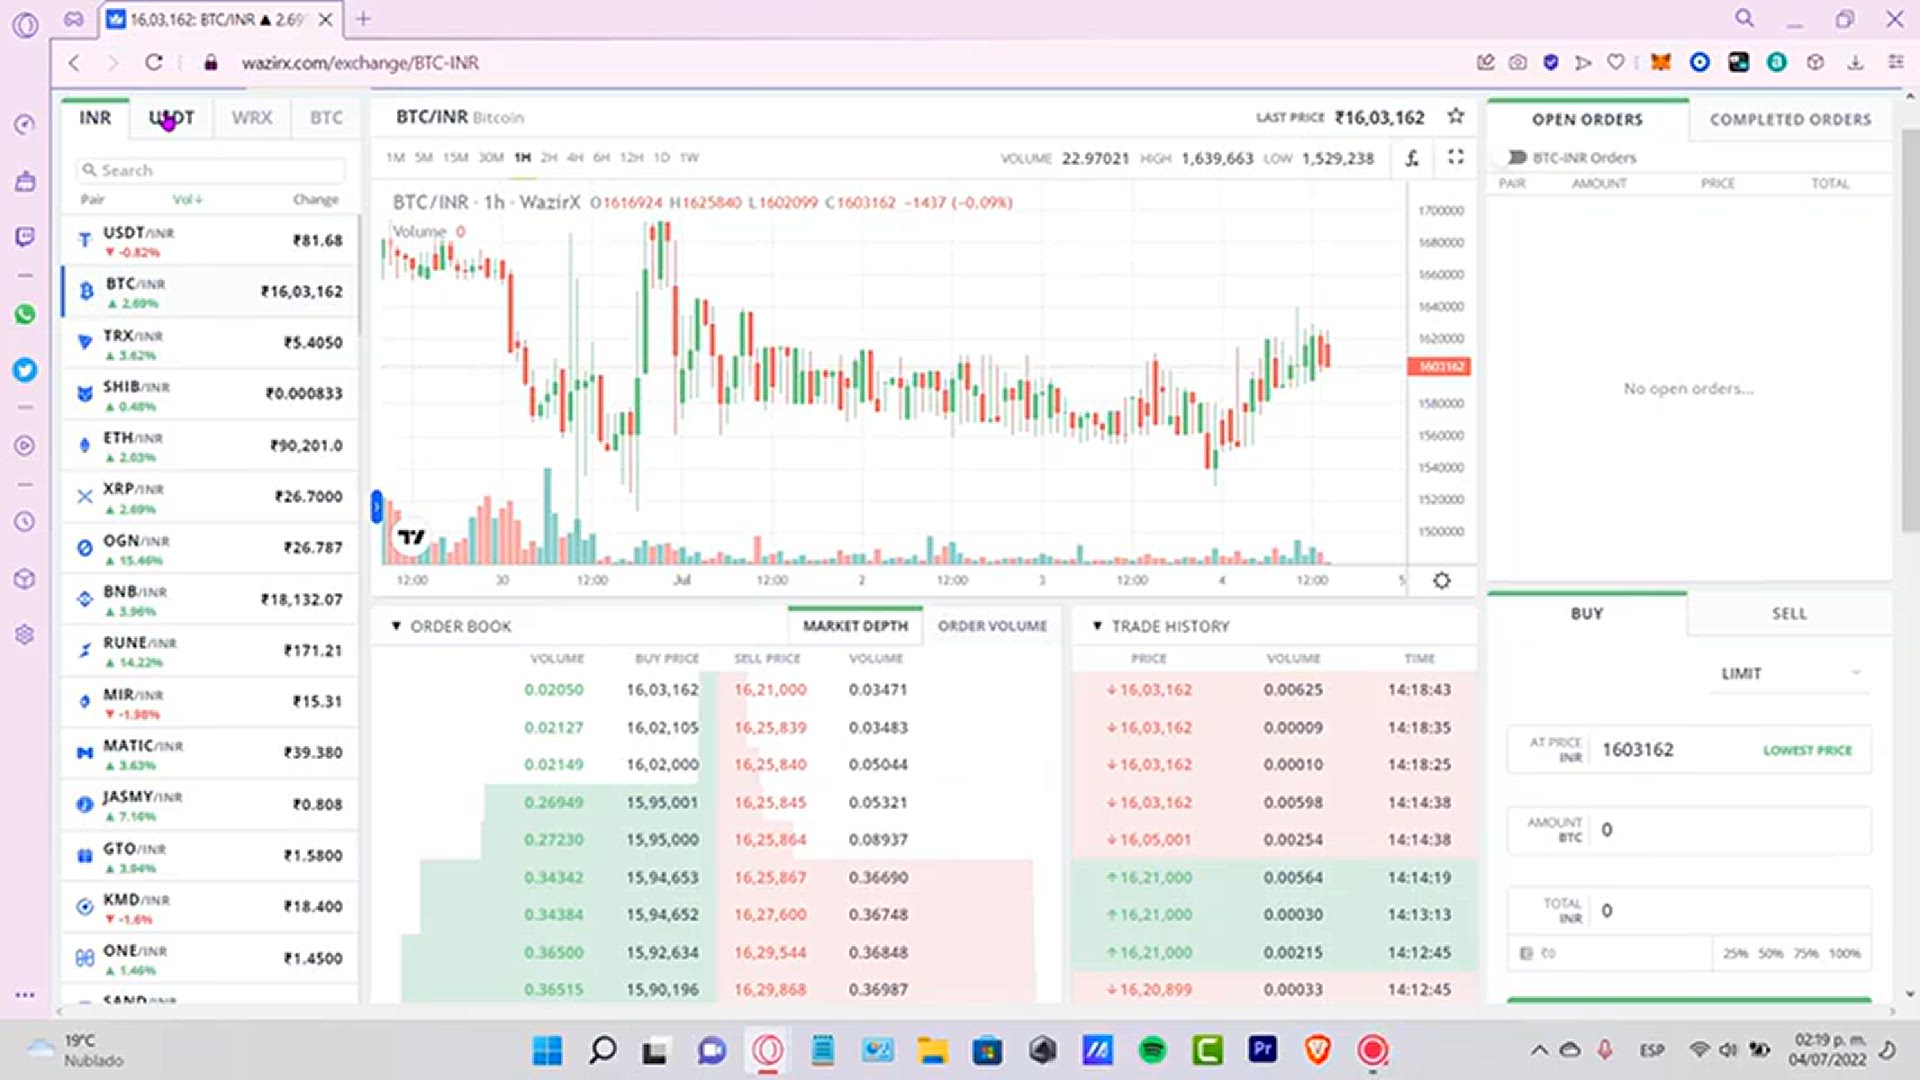Select Market Depth view
Image resolution: width=1920 pixels, height=1080 pixels.
click(855, 626)
